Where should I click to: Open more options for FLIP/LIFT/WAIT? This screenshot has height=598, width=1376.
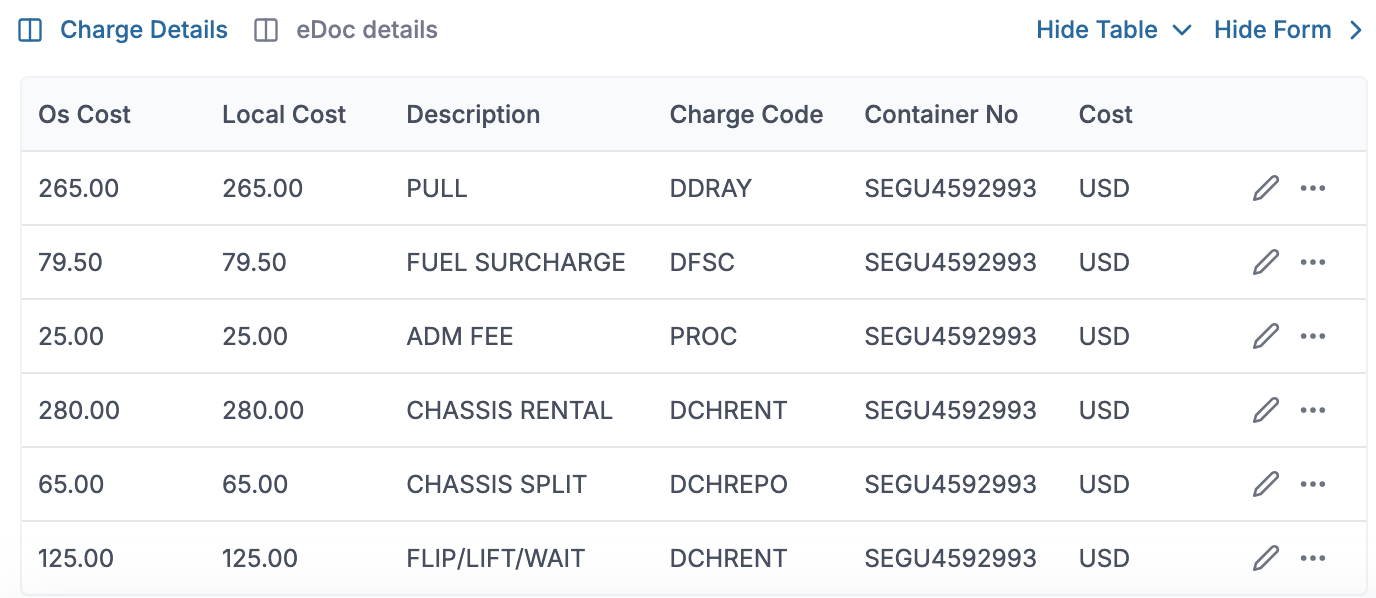pos(1312,558)
